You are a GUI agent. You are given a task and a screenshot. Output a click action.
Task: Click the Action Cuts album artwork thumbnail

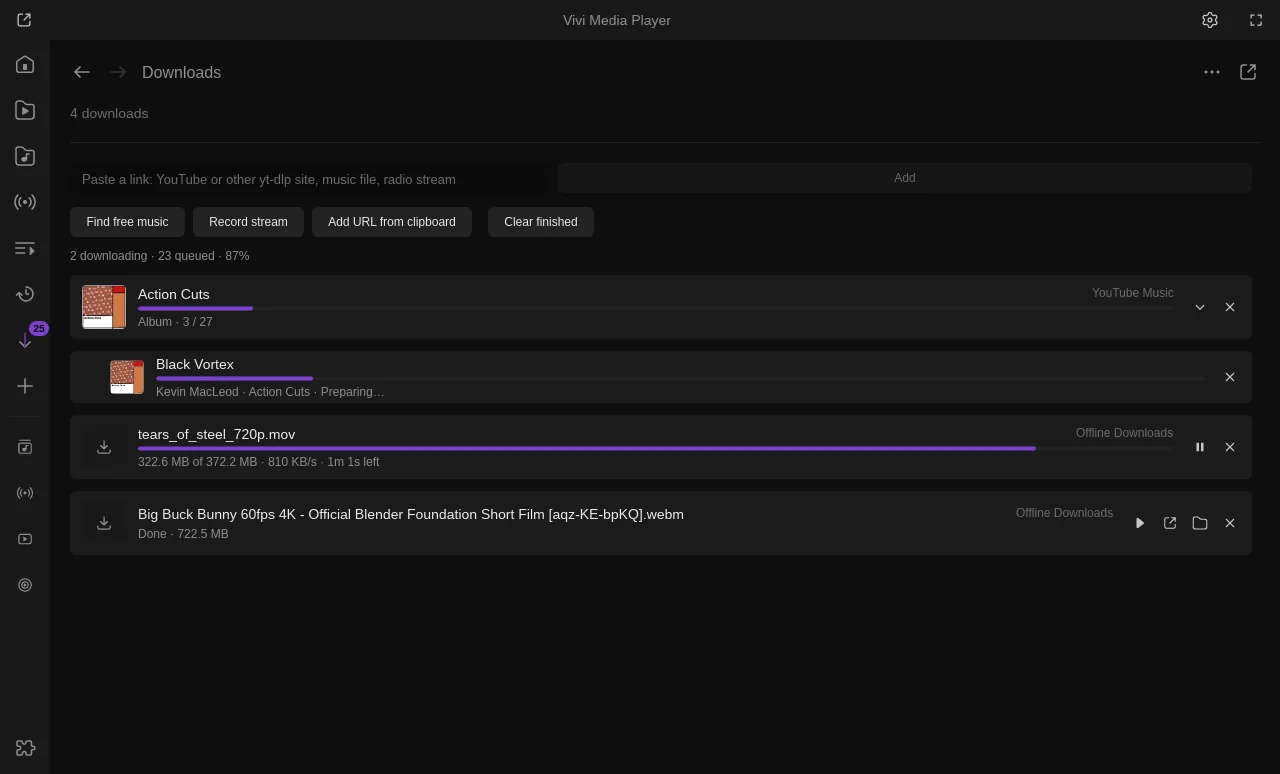(x=104, y=307)
